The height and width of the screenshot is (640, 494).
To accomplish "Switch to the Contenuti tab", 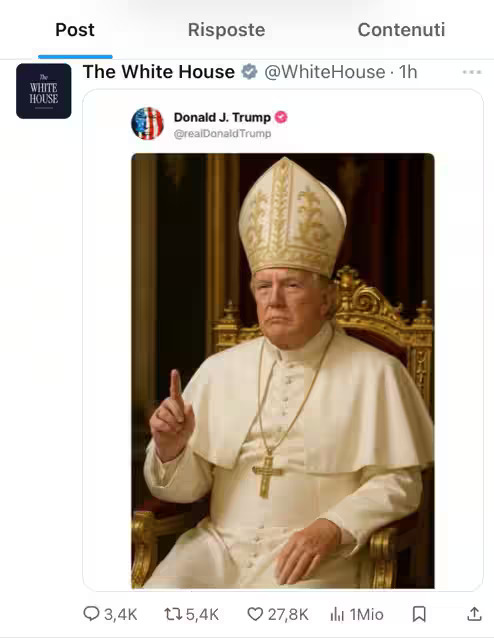I will (x=401, y=30).
